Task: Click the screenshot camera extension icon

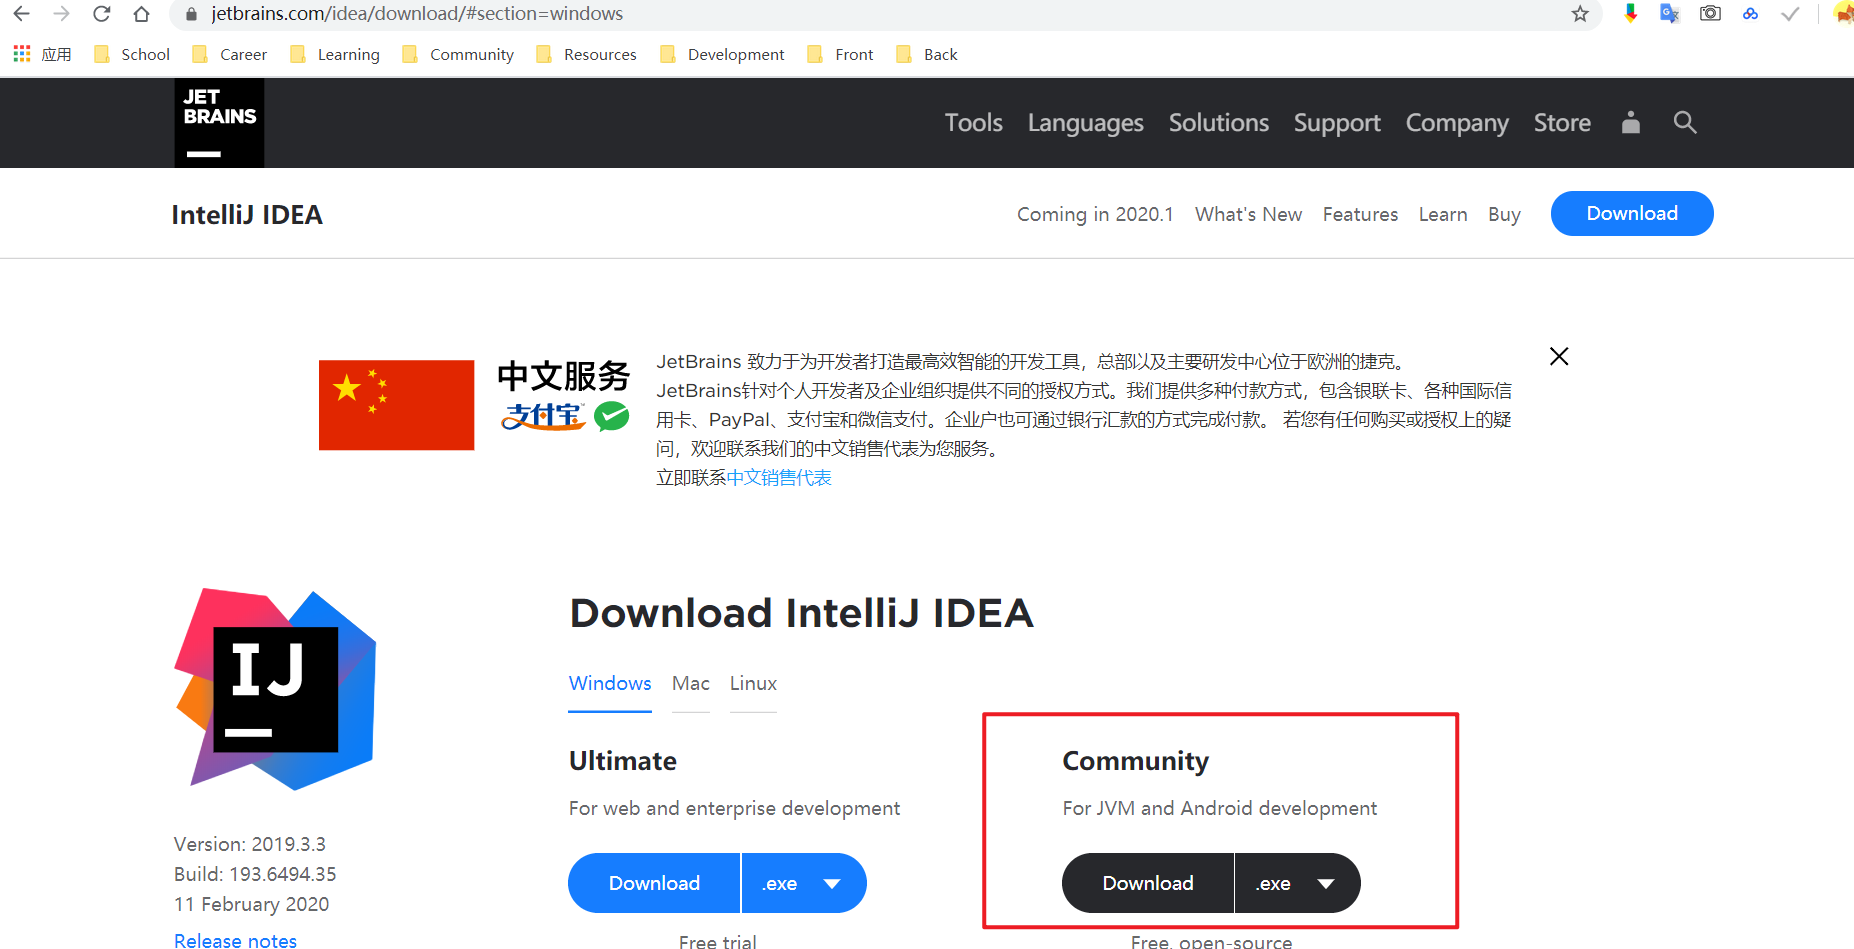Action: 1710,14
